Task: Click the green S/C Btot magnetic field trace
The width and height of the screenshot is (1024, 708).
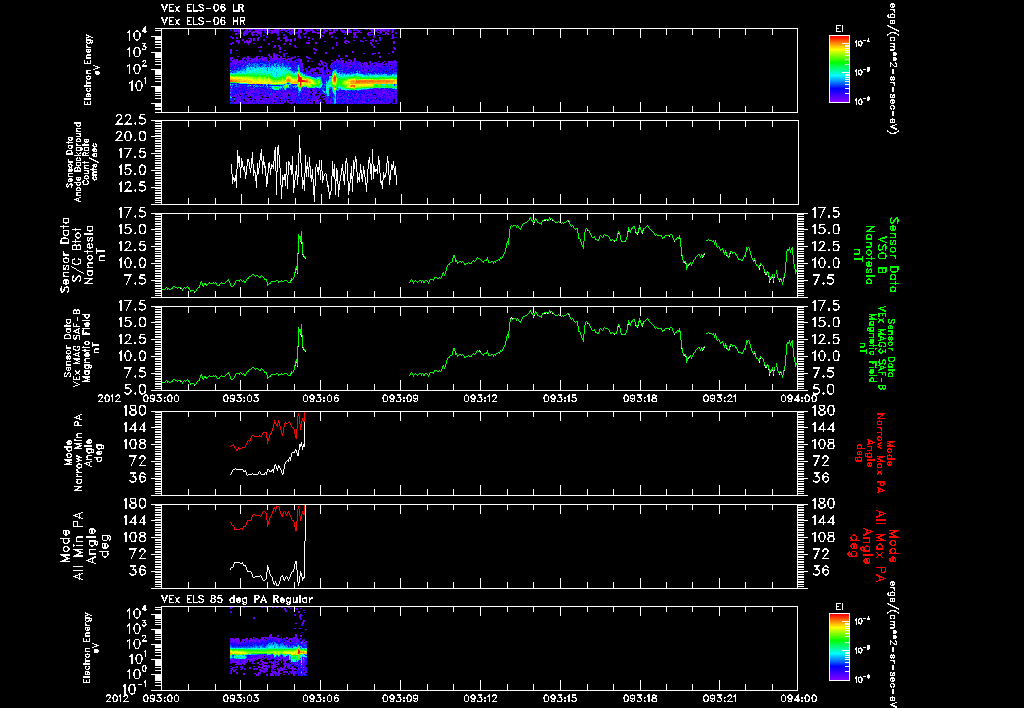Action: tap(480, 256)
